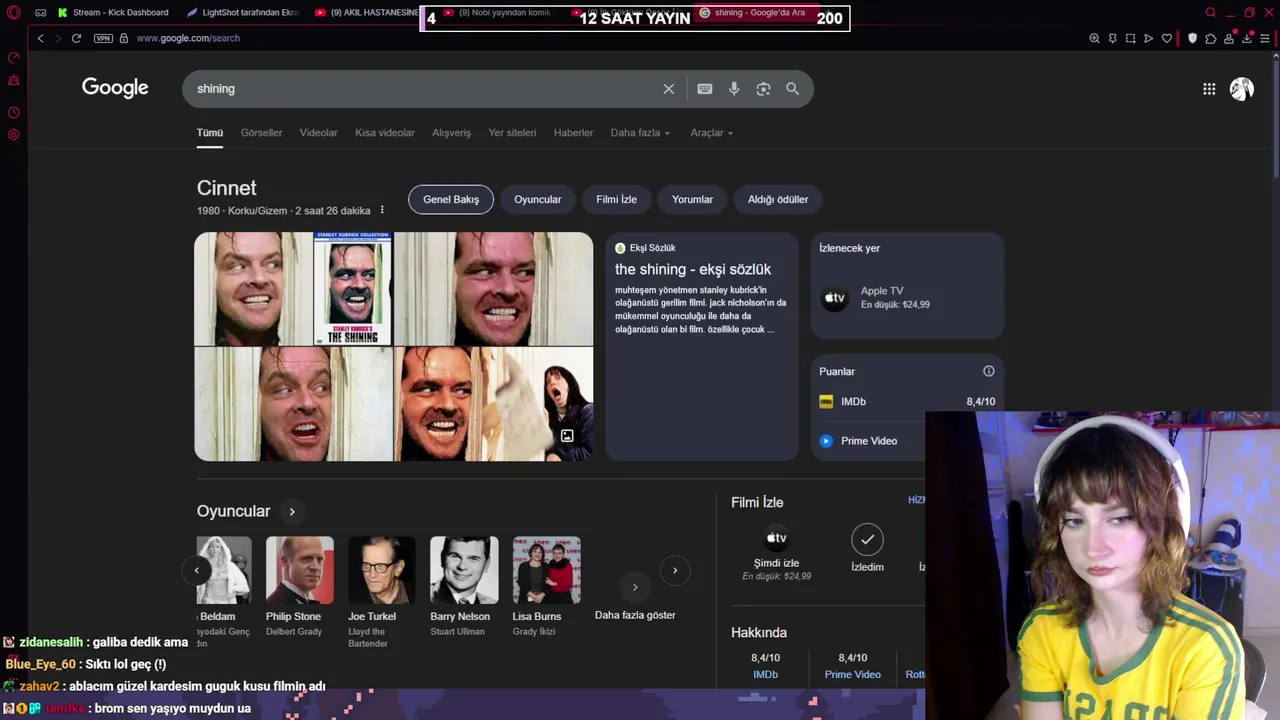Select the Alışveriş tab

coord(451,132)
